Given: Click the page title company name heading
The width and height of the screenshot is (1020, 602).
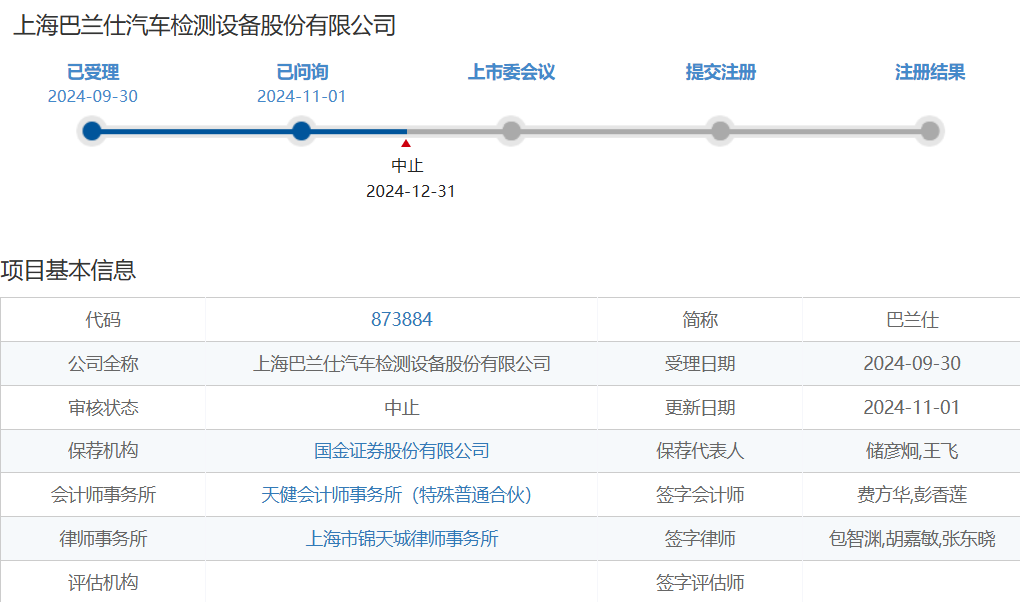Looking at the screenshot, I should 204,25.
